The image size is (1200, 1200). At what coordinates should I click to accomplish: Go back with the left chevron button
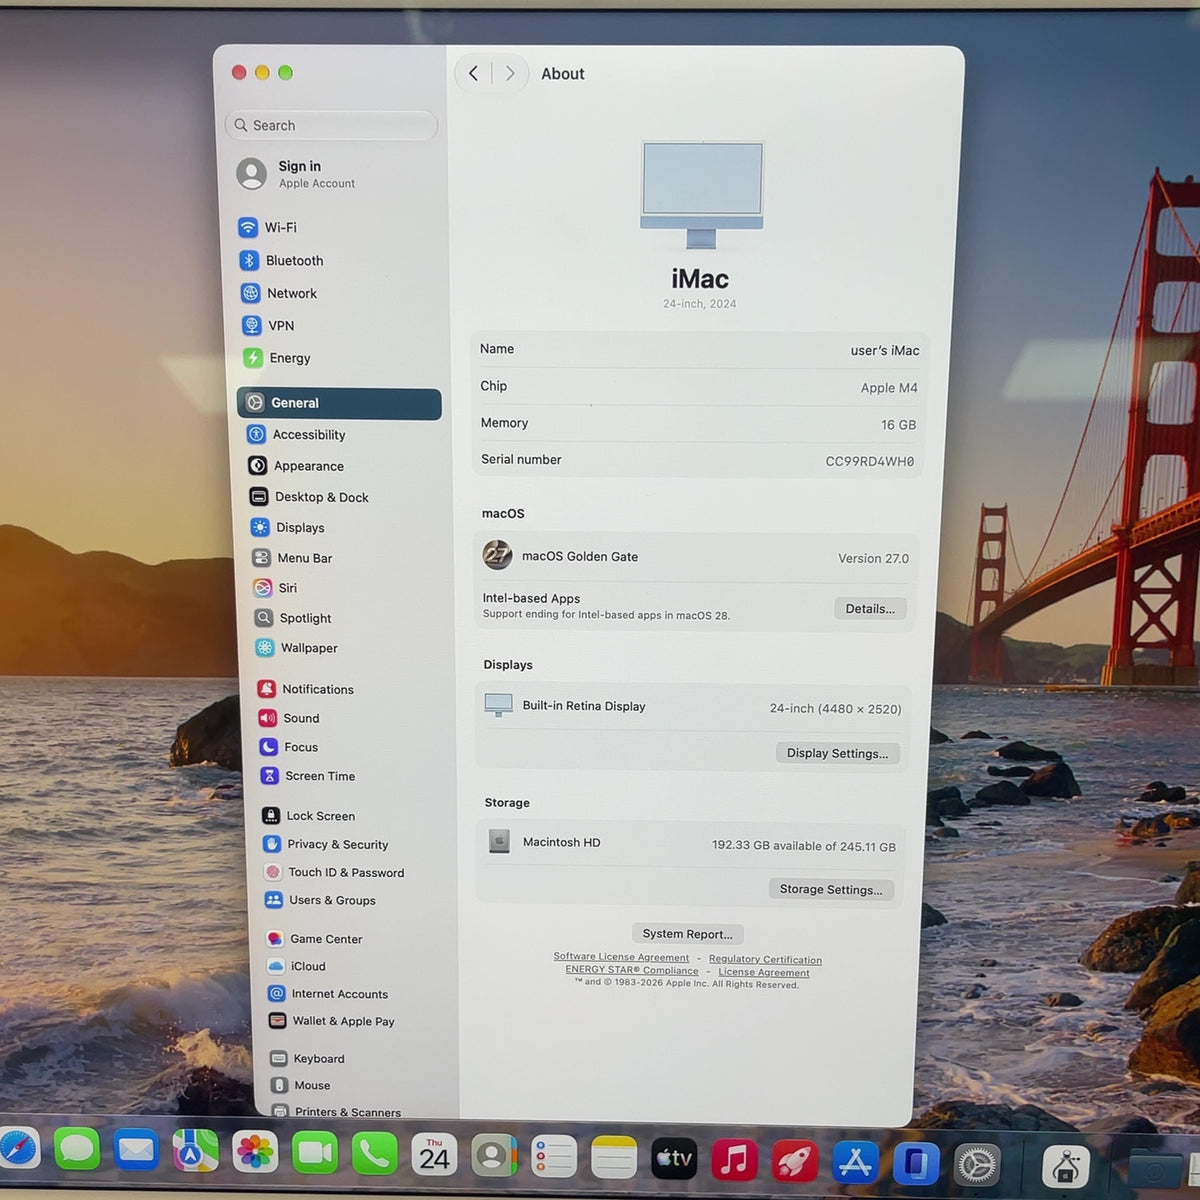tap(474, 73)
